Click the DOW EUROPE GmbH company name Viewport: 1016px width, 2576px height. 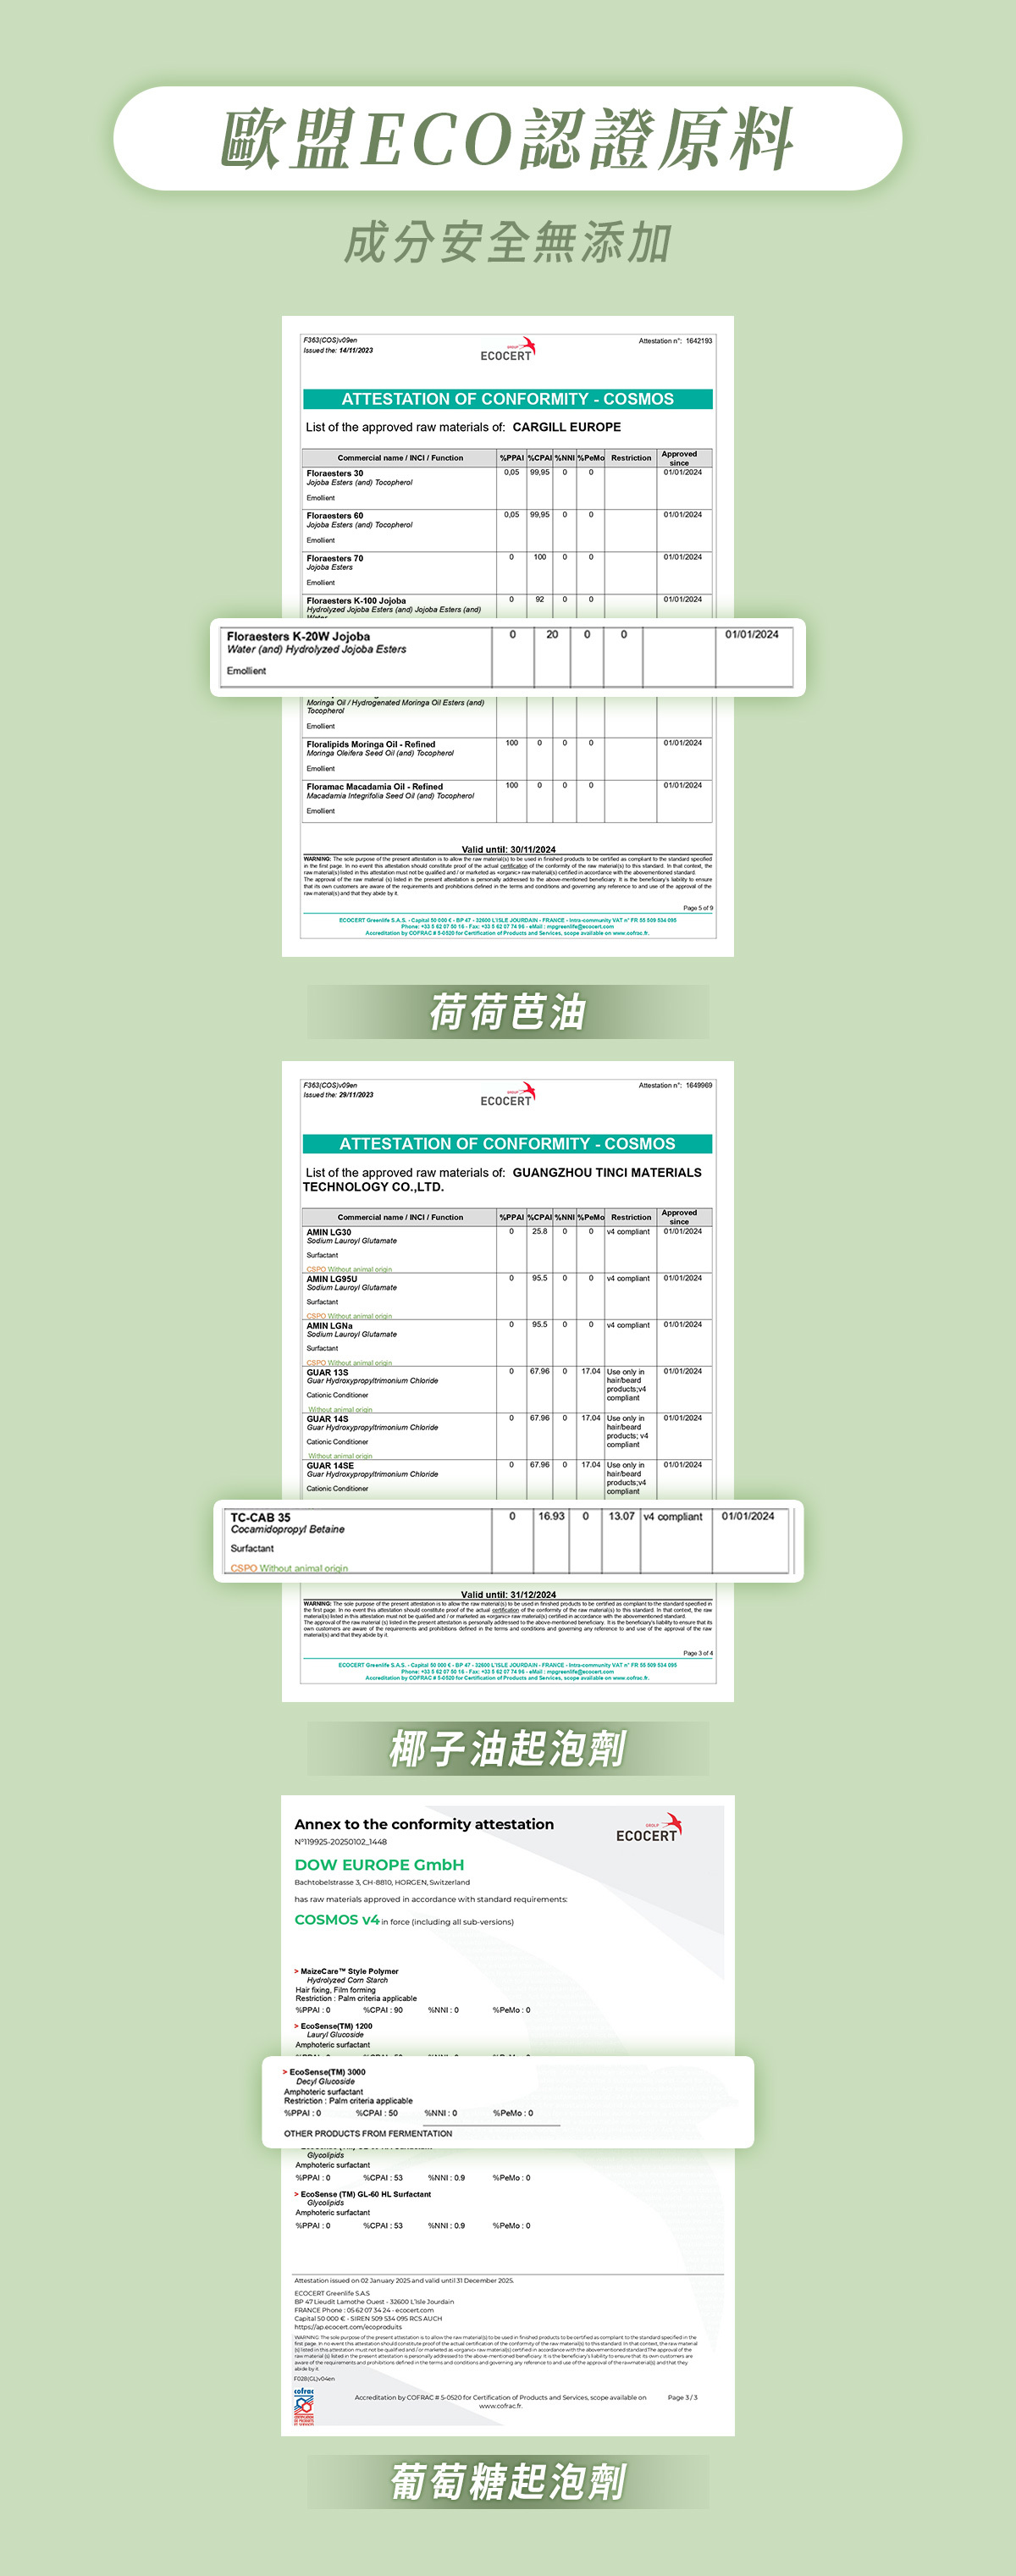pos(379,1865)
